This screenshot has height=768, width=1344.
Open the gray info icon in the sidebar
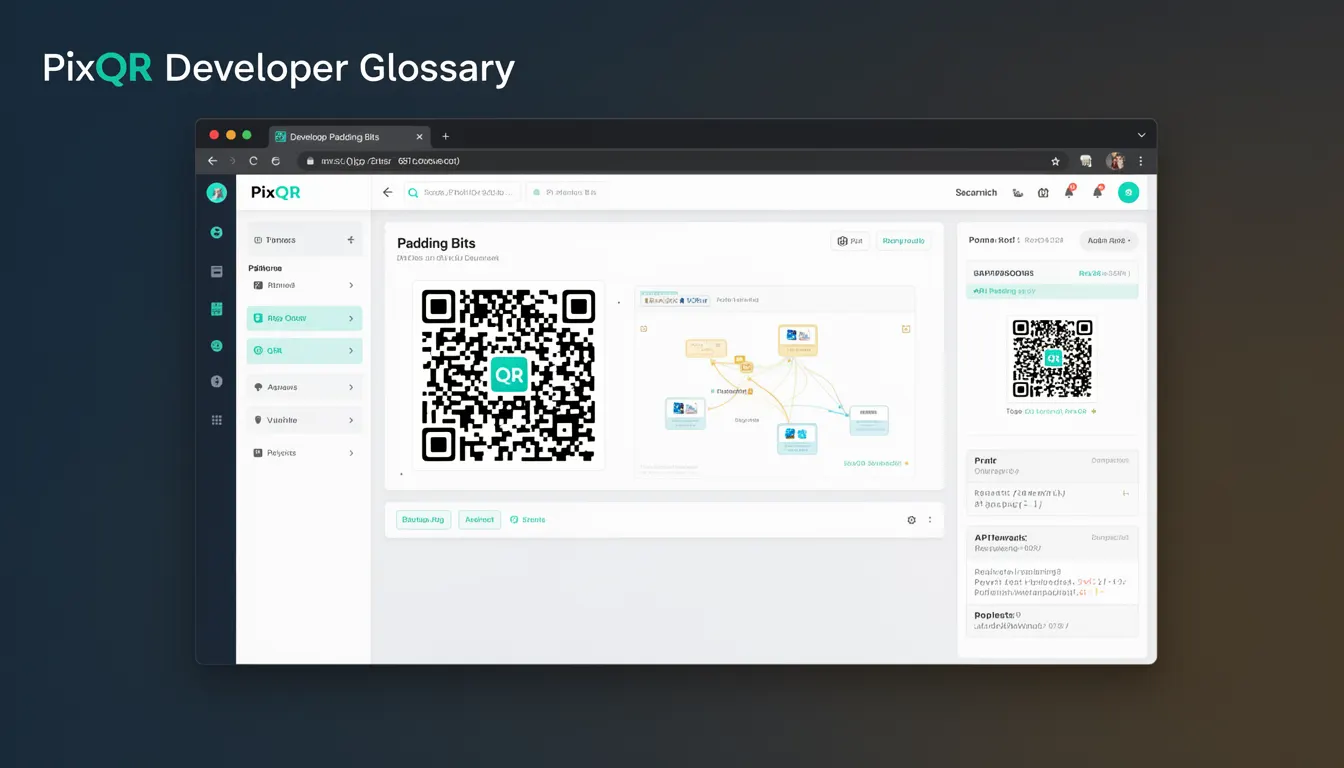click(216, 381)
